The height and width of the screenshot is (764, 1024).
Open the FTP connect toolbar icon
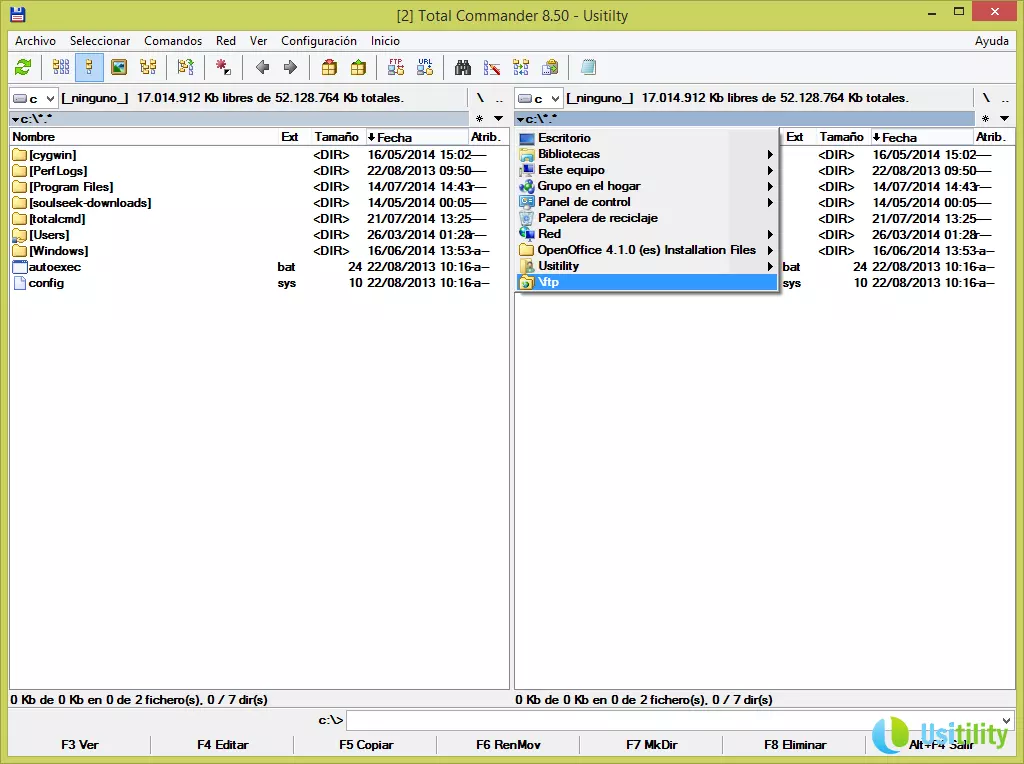pyautogui.click(x=396, y=67)
